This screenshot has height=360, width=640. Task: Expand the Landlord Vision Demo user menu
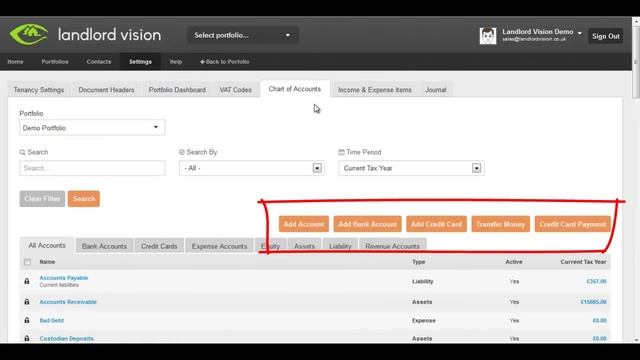(542, 35)
